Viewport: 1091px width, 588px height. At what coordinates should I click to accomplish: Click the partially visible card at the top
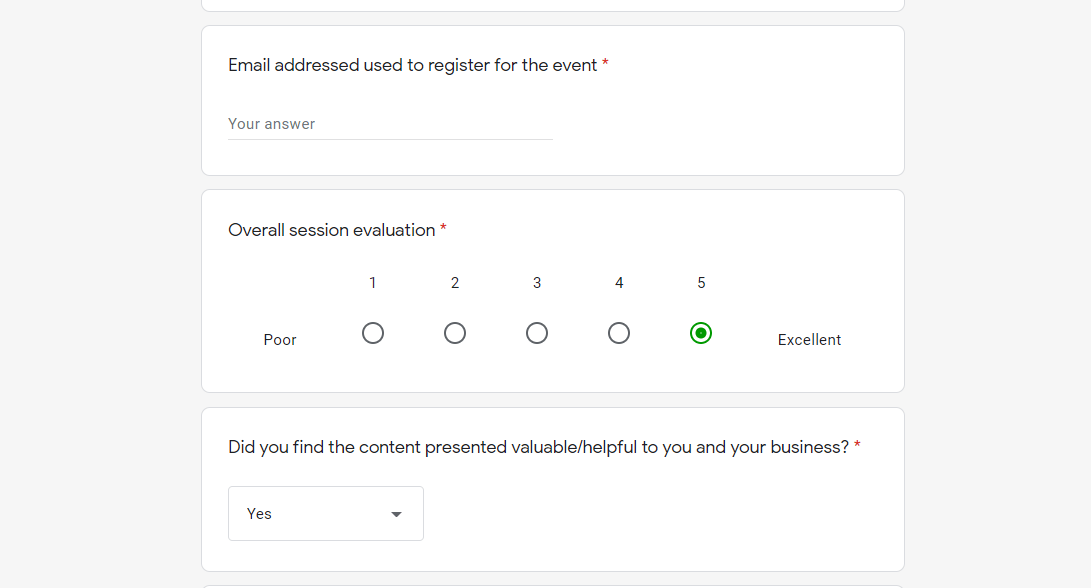pos(552,4)
